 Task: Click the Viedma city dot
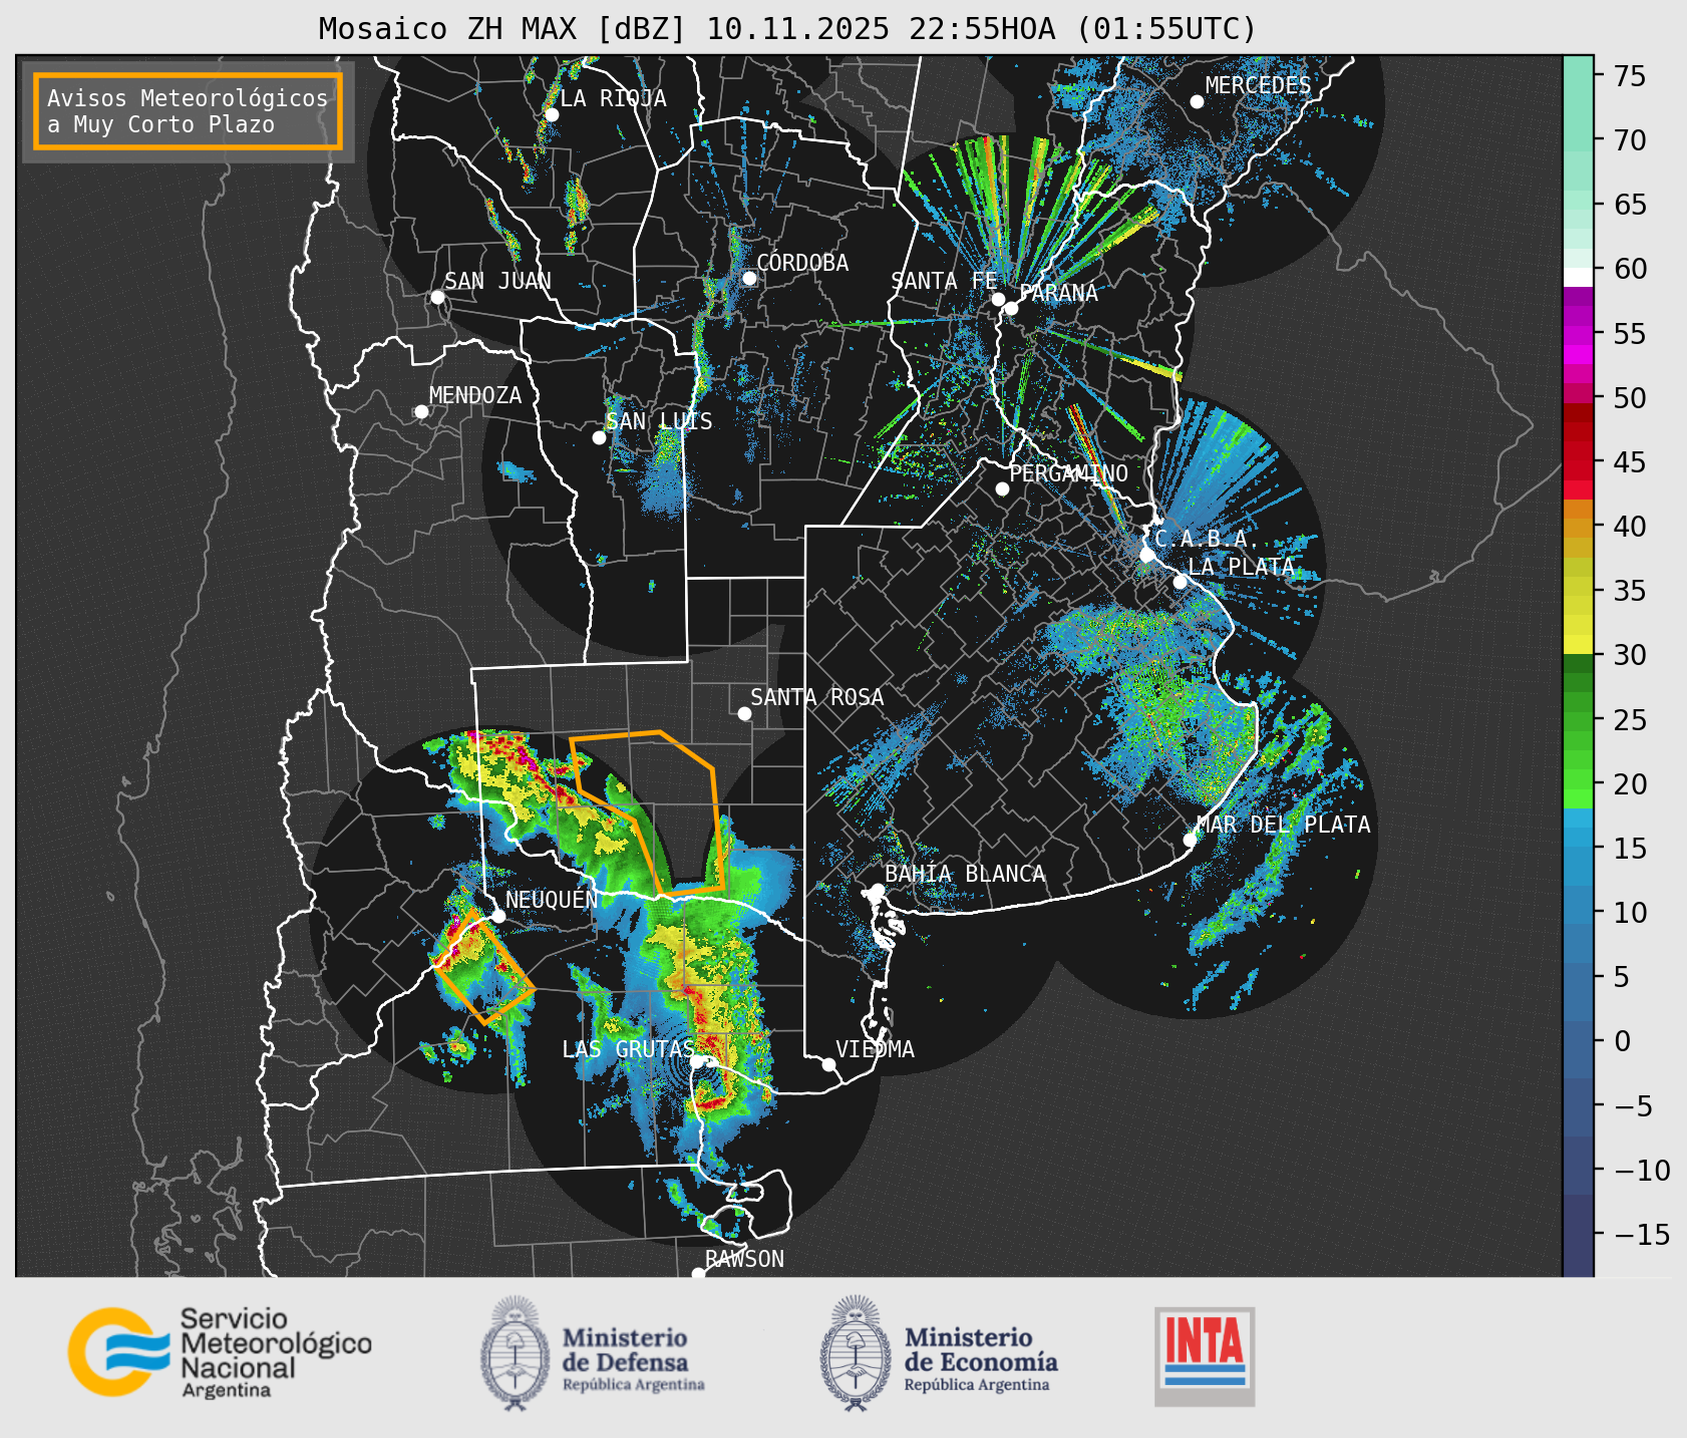(x=829, y=1064)
